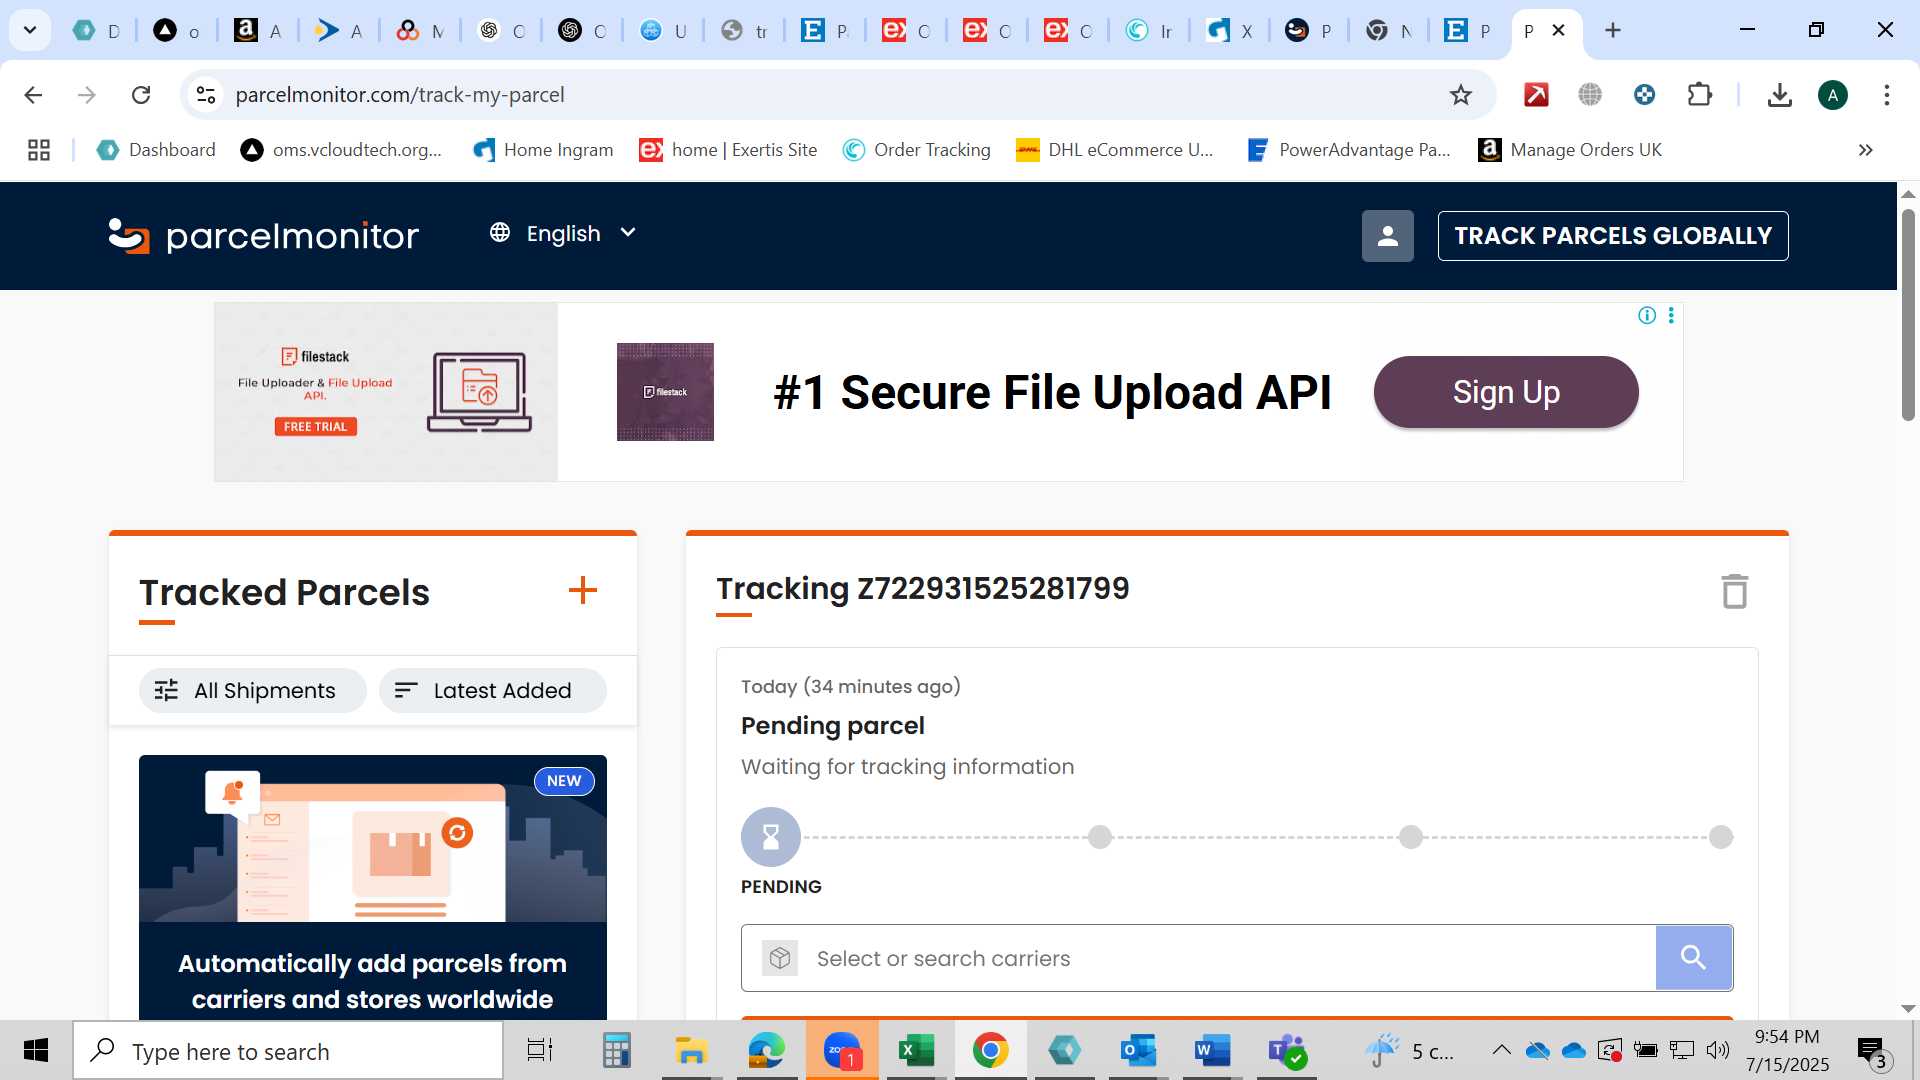Click the Tracking Z722931525281799 heading
Screen dimensions: 1920x1080
click(922, 588)
